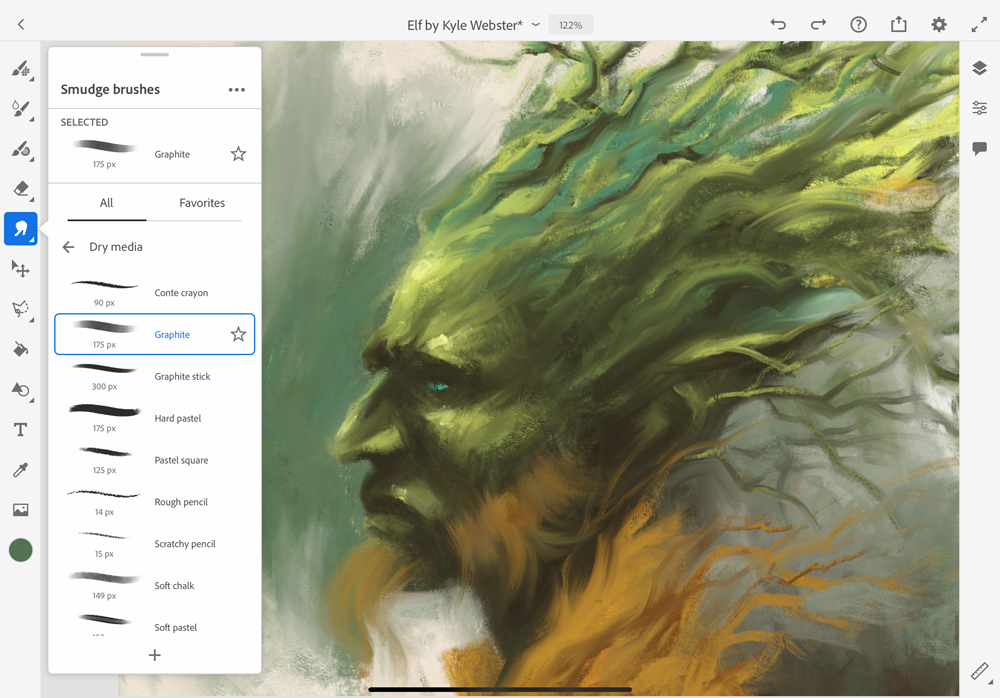Select the Paint bucket fill tool
Image resolution: width=1000 pixels, height=698 pixels.
[20, 349]
